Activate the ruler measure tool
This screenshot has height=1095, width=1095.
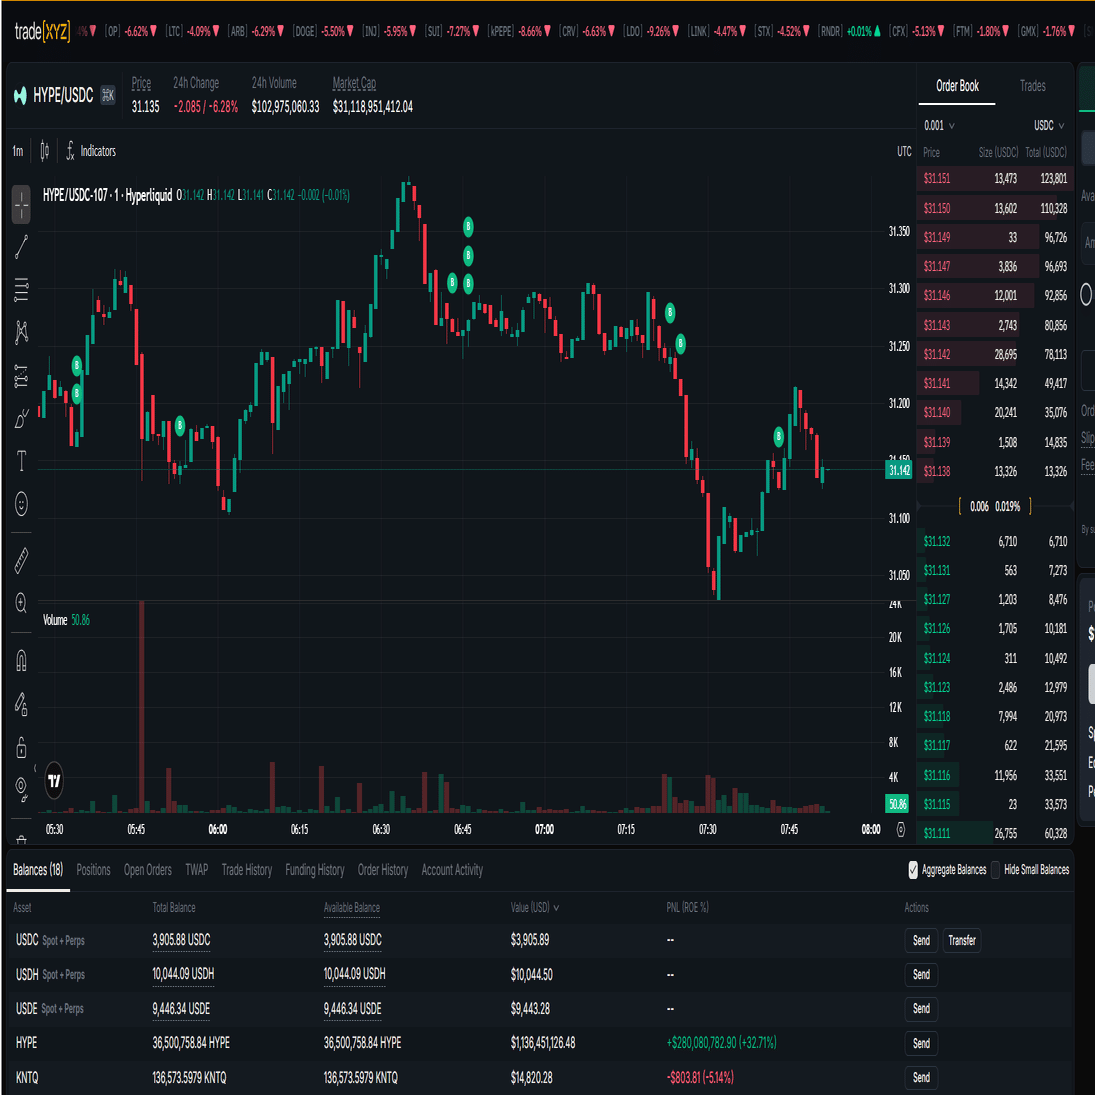[x=21, y=561]
